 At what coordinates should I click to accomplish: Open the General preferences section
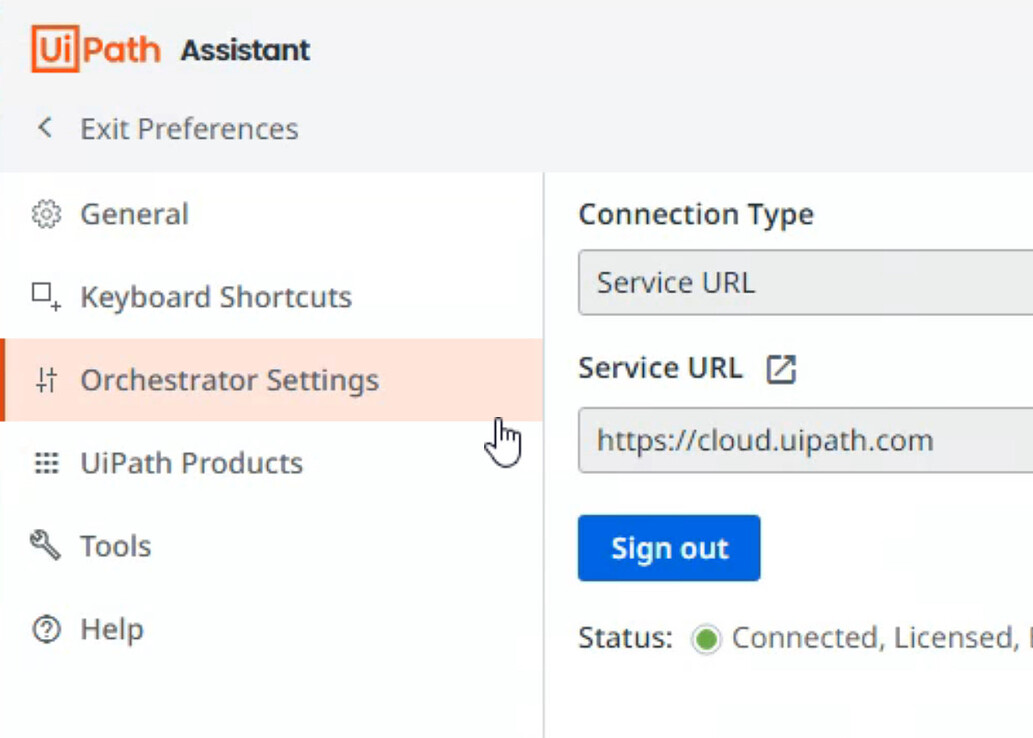click(134, 213)
